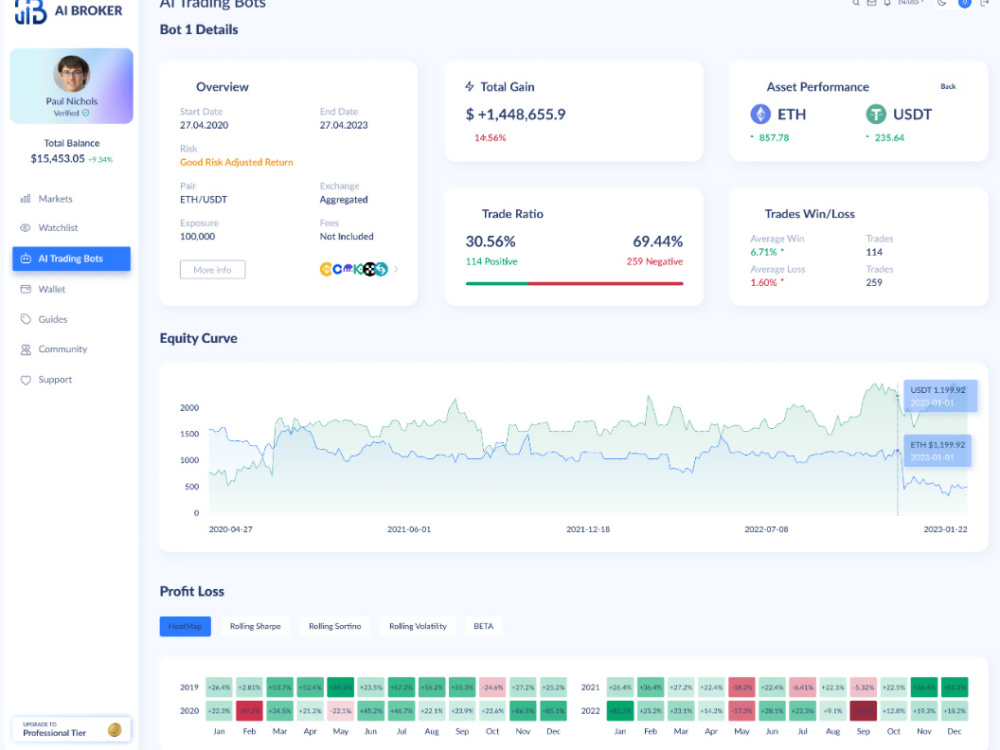Click the 114 Positive label

click(x=492, y=261)
